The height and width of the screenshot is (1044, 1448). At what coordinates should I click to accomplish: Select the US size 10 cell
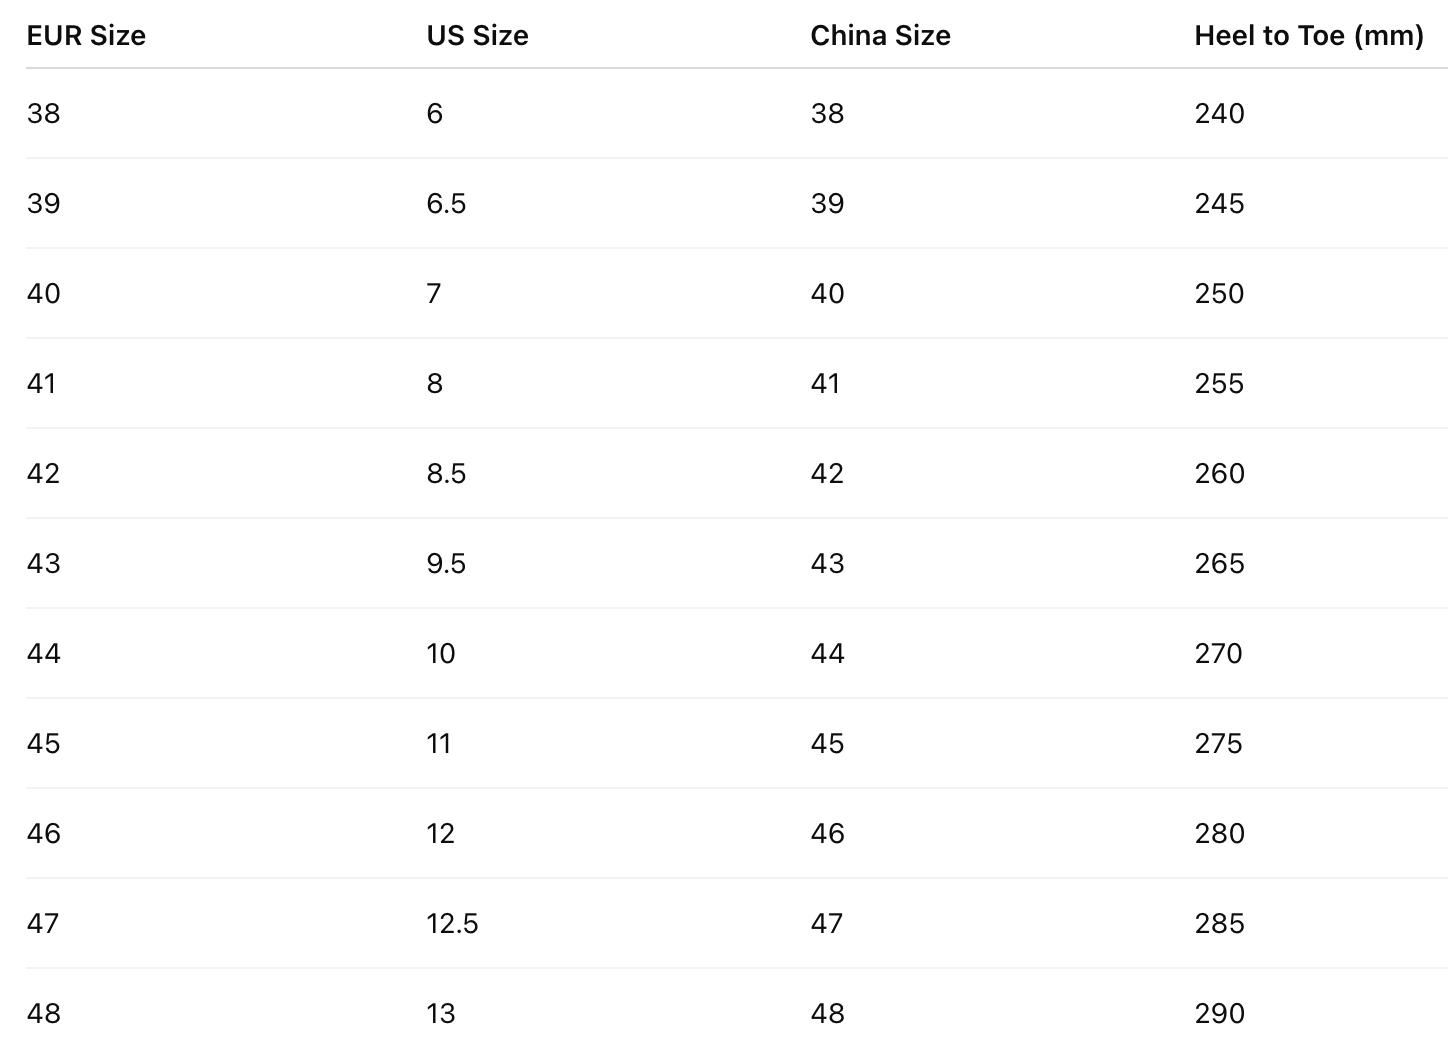click(x=440, y=654)
